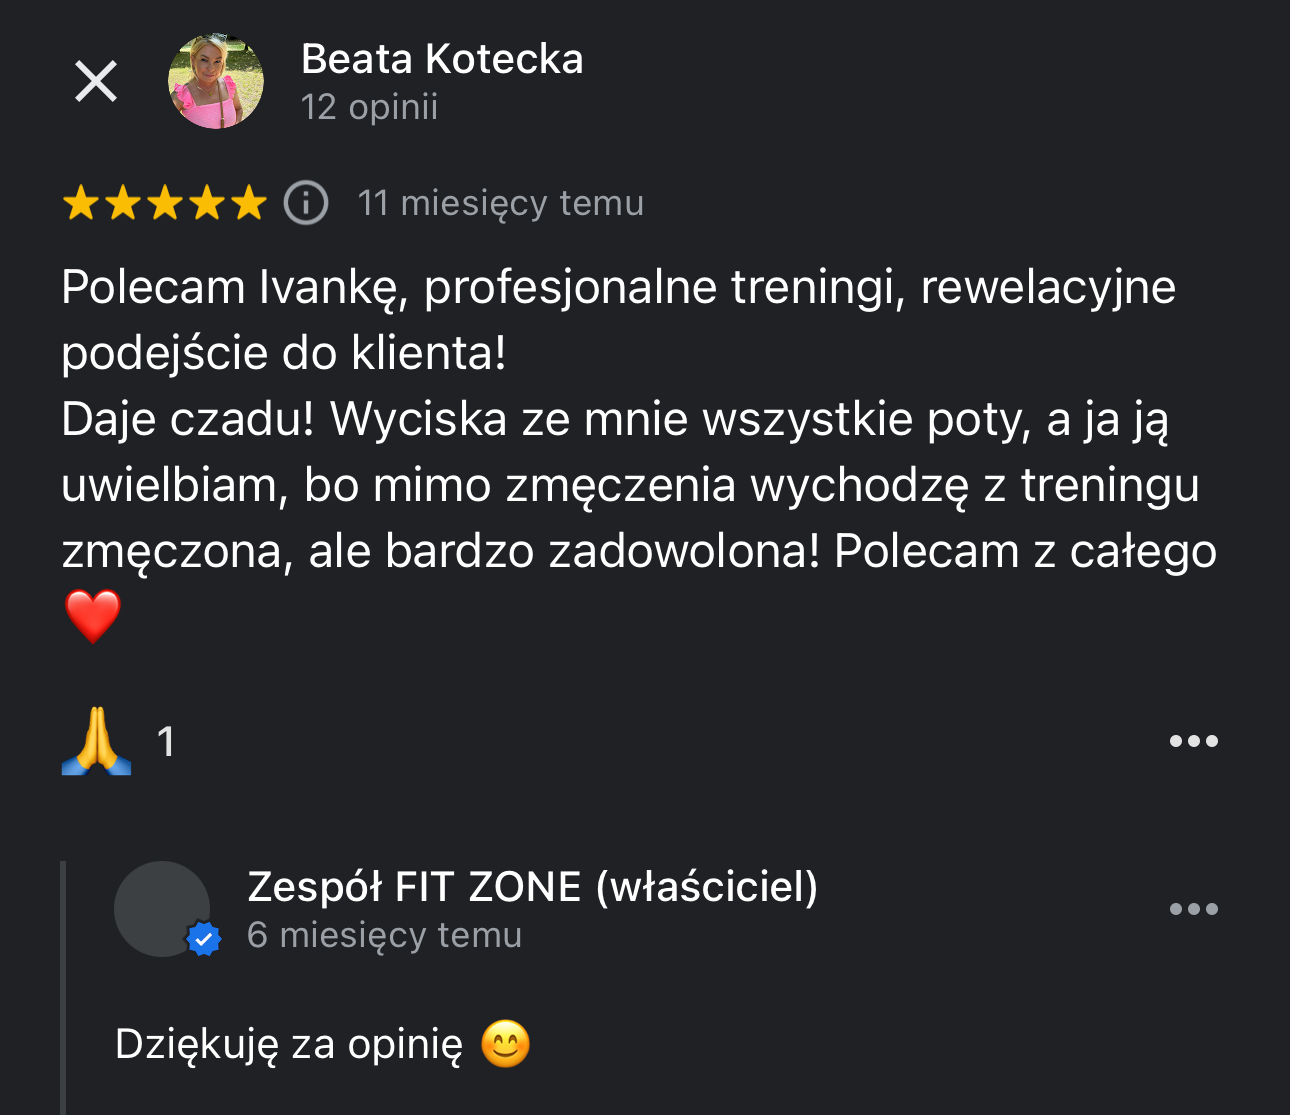Image resolution: width=1290 pixels, height=1115 pixels.
Task: Open the owner reply's three-dot menu
Action: tap(1194, 909)
